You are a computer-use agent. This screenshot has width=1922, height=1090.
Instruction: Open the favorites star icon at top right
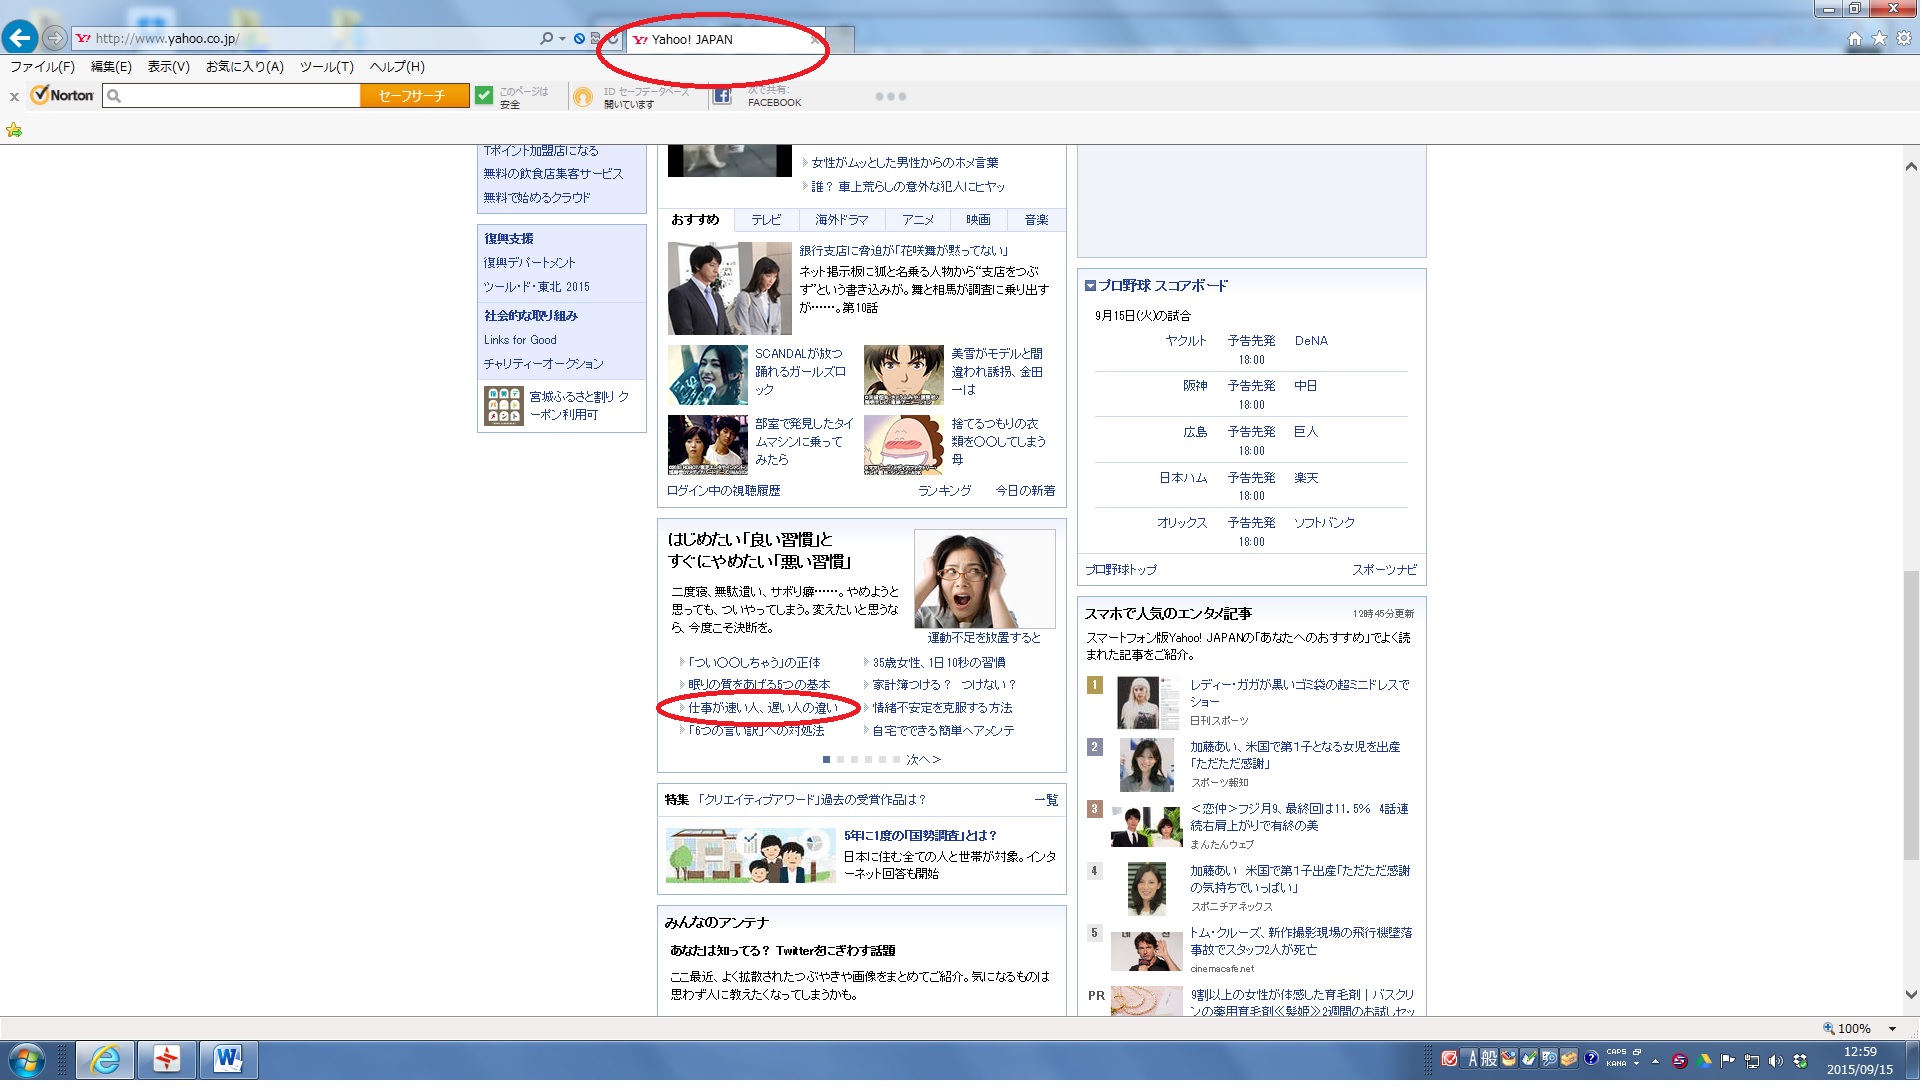pyautogui.click(x=1879, y=39)
